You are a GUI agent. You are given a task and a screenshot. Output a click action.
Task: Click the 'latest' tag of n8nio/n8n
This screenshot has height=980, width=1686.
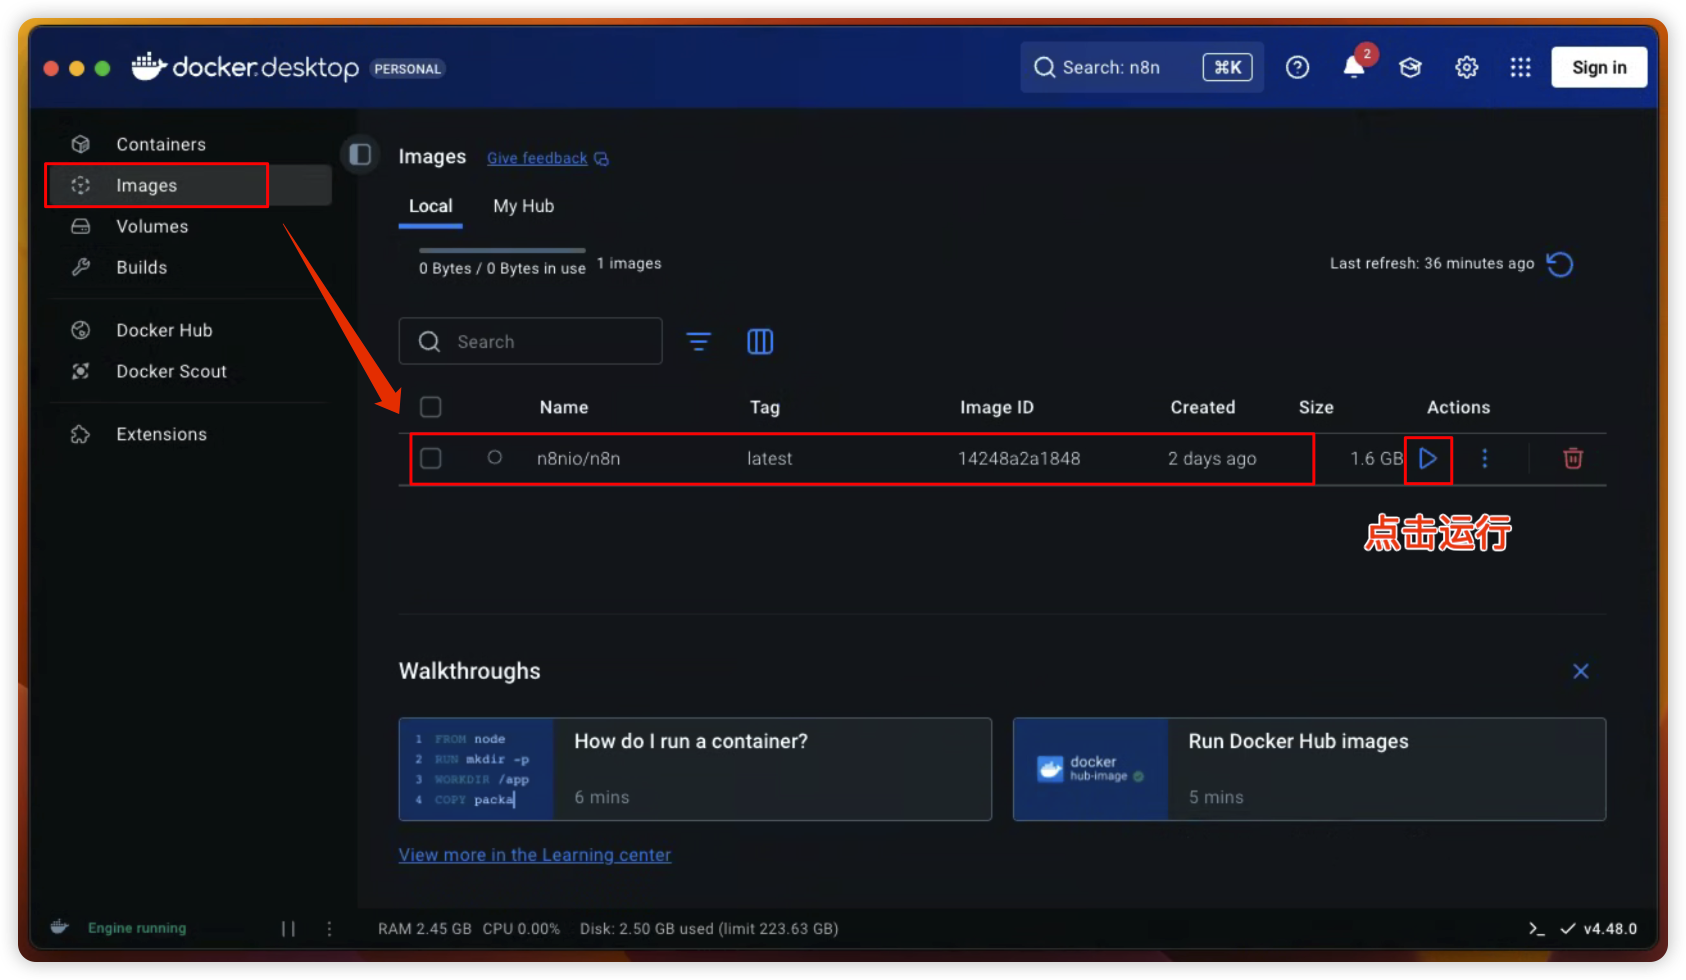pos(769,458)
